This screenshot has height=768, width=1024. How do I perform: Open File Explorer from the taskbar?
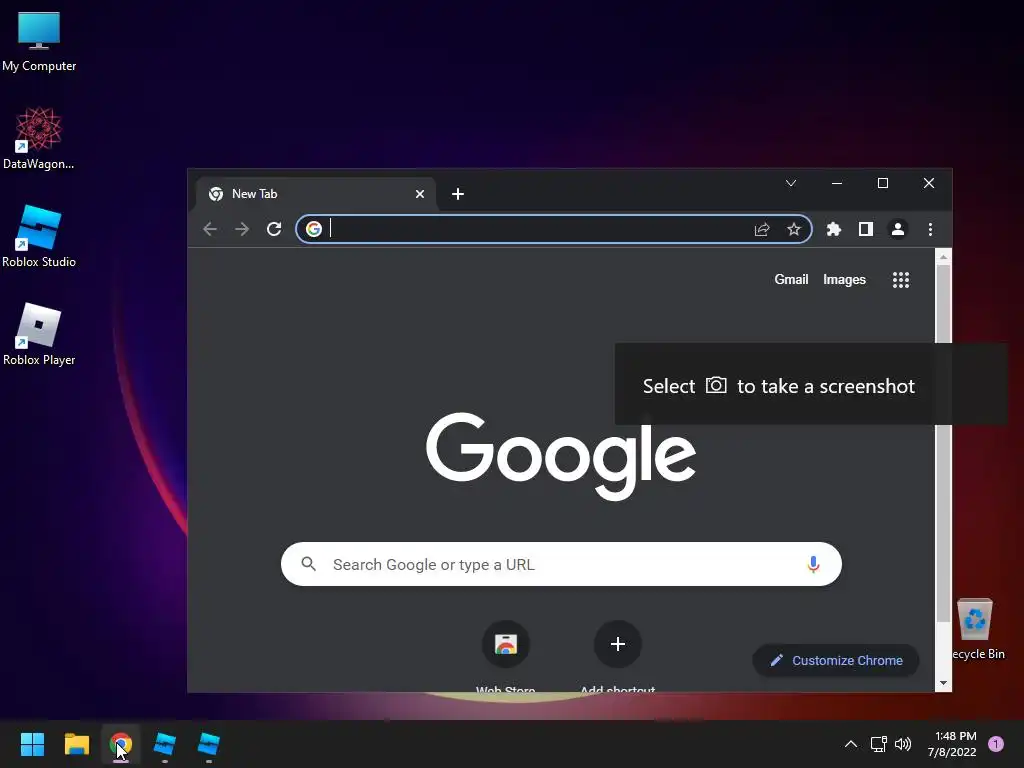coord(76,744)
